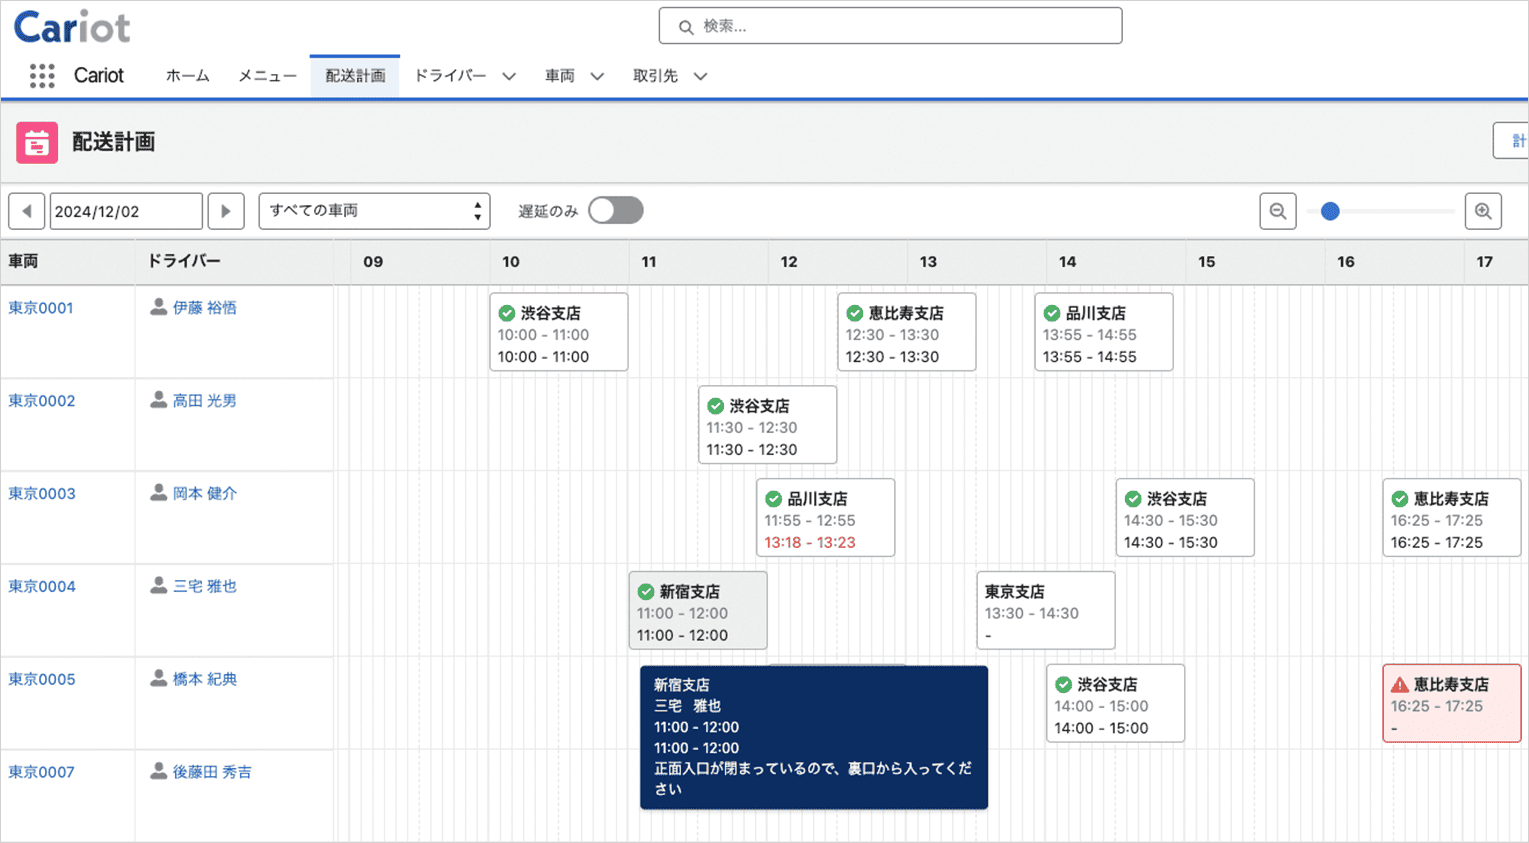Open driver link 高田 光男

click(x=204, y=400)
